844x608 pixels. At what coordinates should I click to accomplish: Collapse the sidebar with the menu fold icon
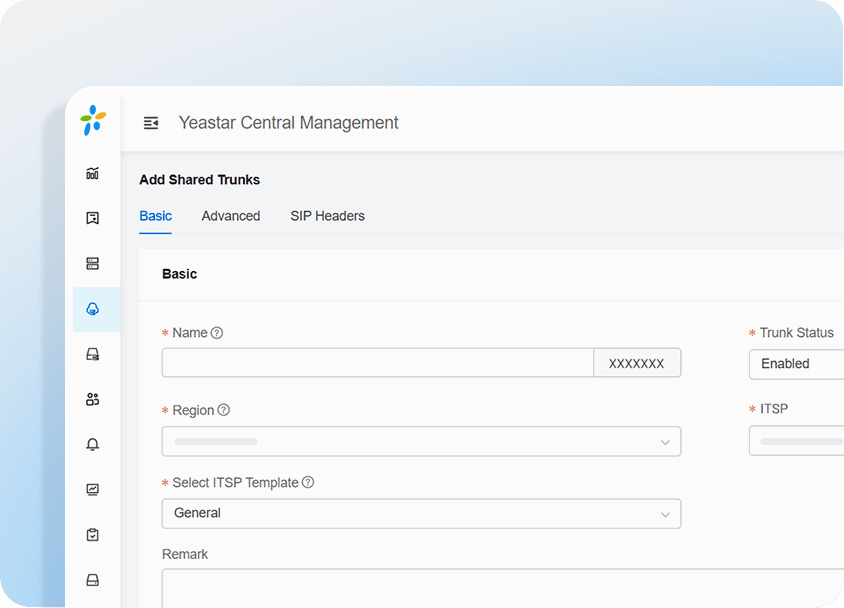tap(151, 123)
